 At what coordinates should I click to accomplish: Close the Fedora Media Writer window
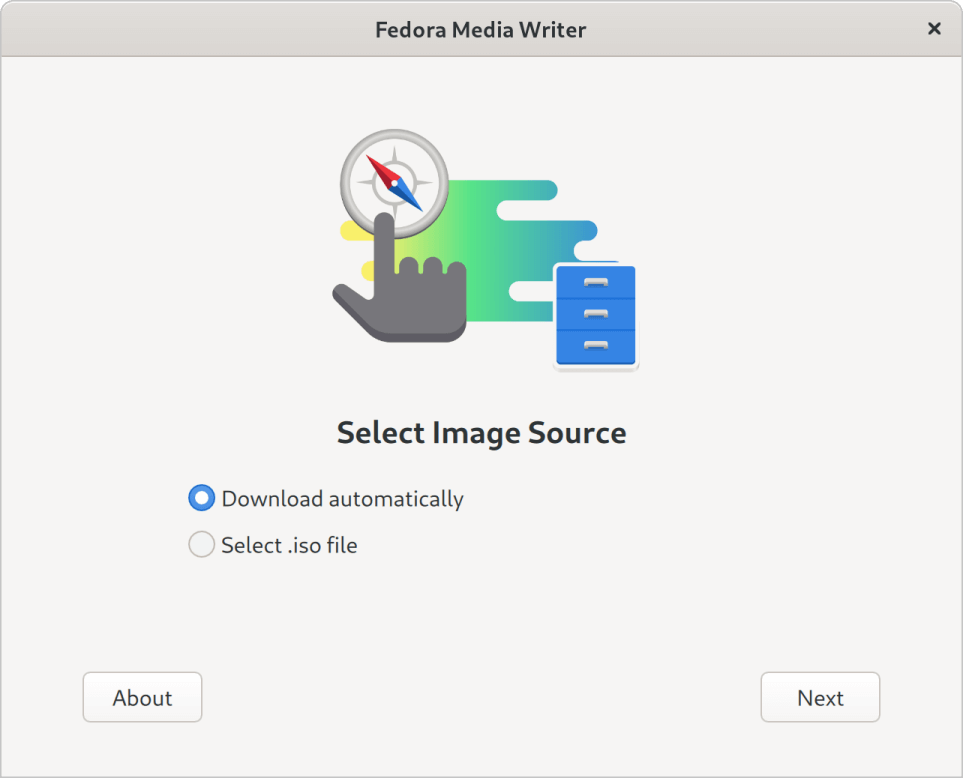coord(932,29)
